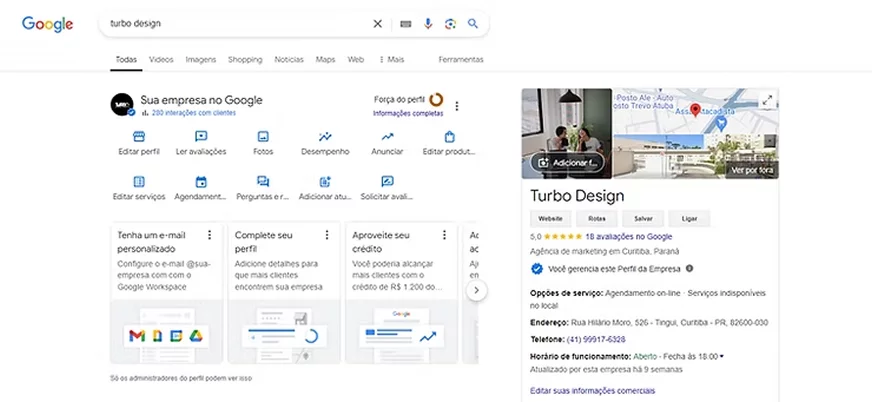Open Editar serviços shortcut

click(x=139, y=188)
